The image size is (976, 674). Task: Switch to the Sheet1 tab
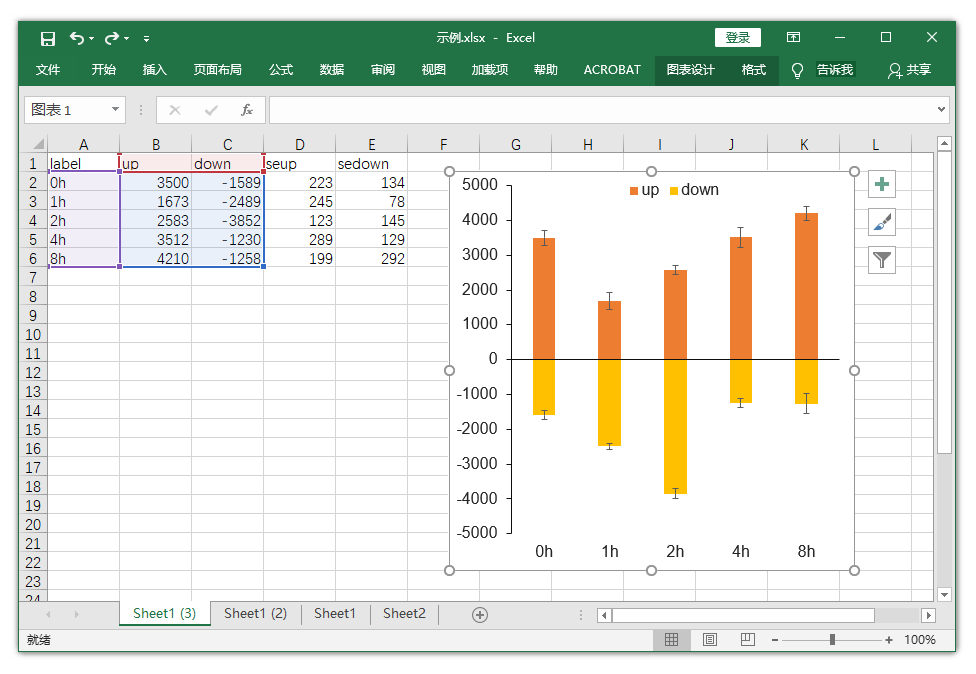click(335, 614)
